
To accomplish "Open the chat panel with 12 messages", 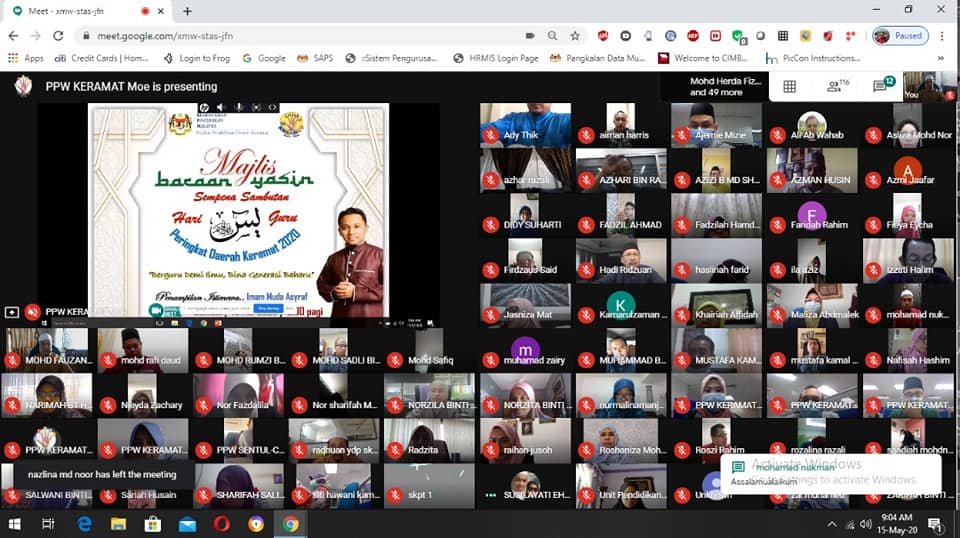I will tap(884, 86).
